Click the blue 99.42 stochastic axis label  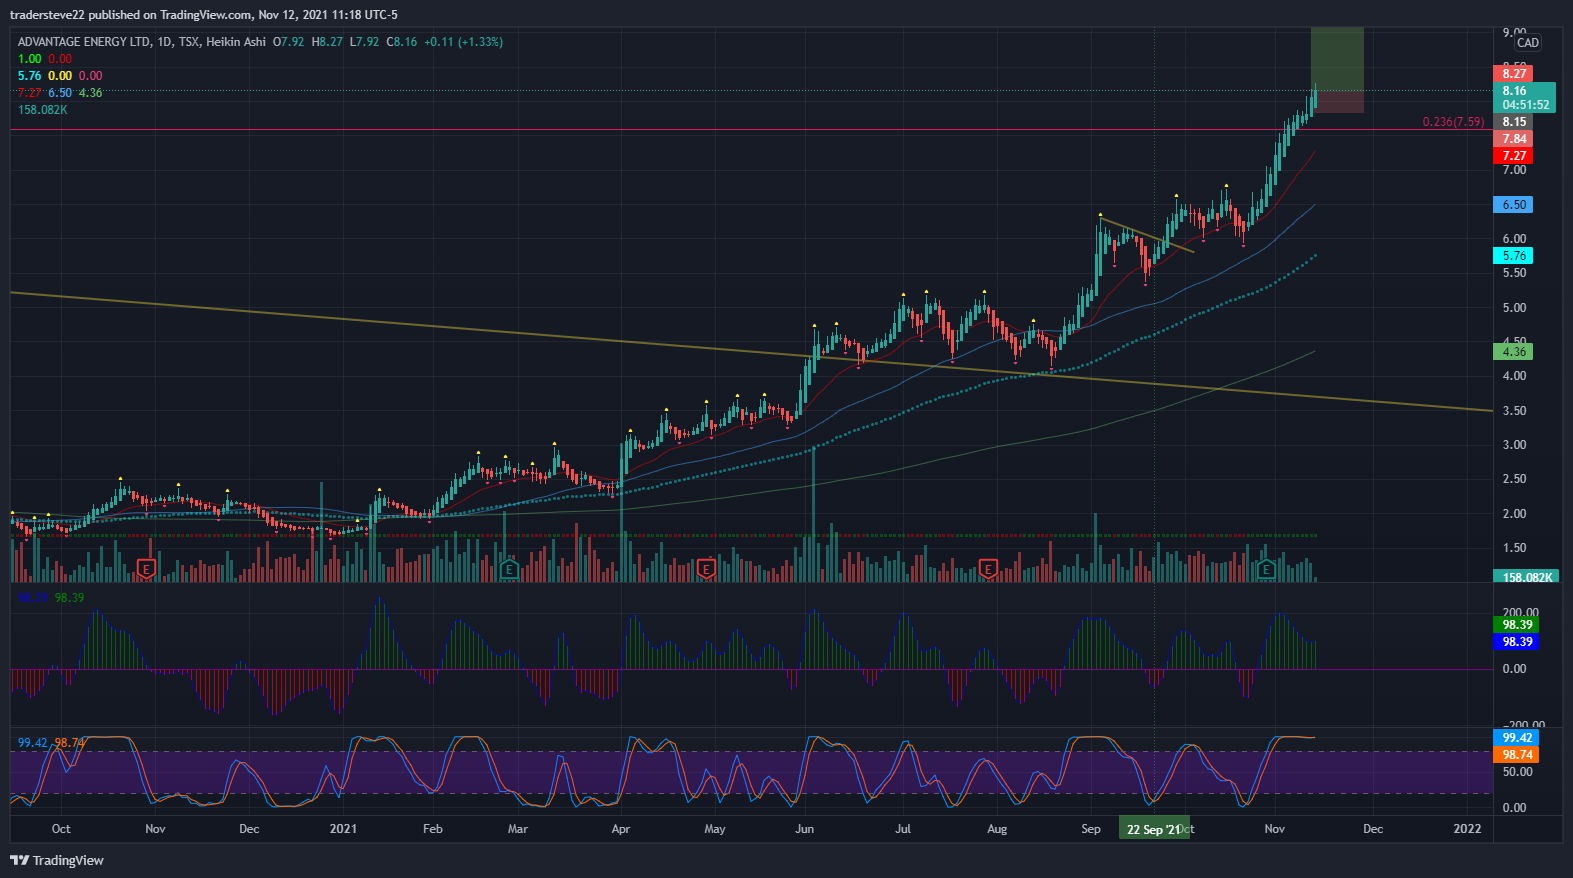pyautogui.click(x=1517, y=738)
